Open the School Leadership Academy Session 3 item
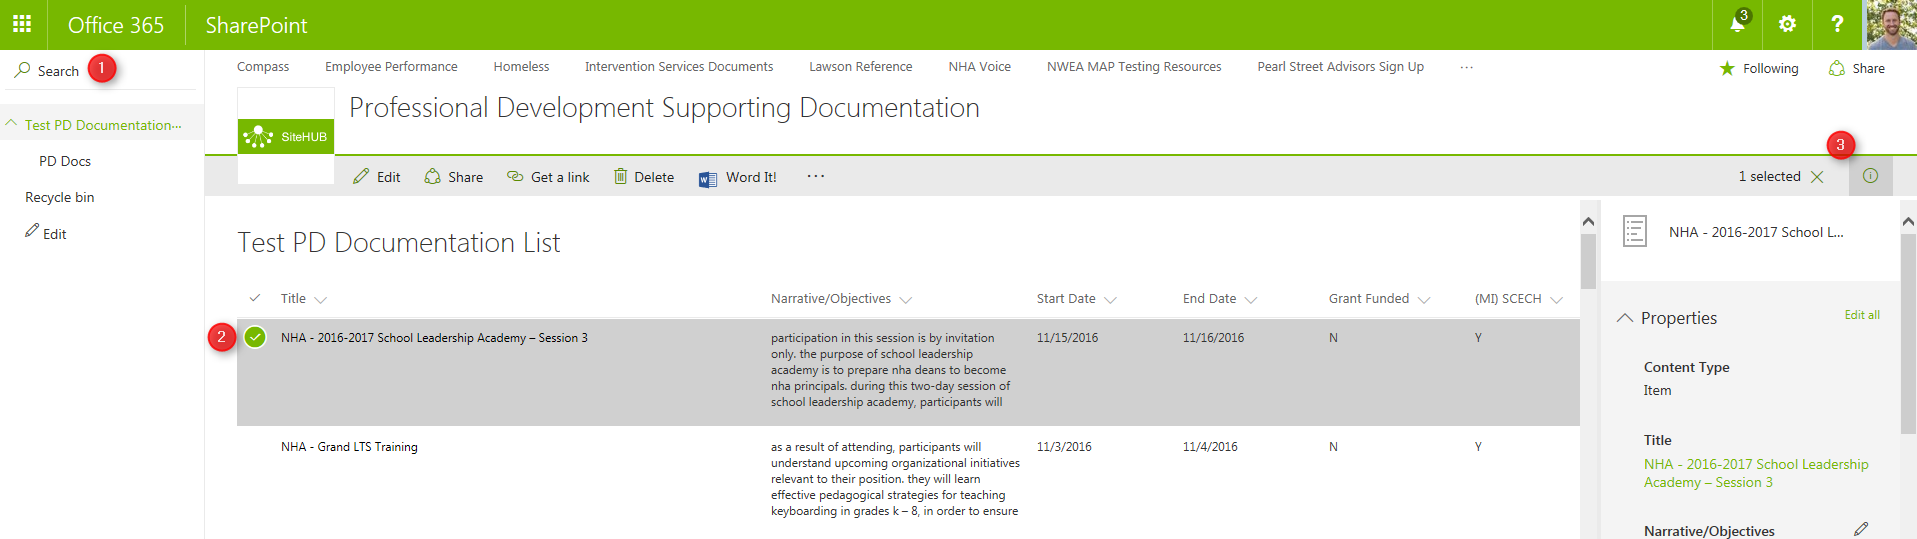Viewport: 1917px width, 539px height. tap(434, 338)
